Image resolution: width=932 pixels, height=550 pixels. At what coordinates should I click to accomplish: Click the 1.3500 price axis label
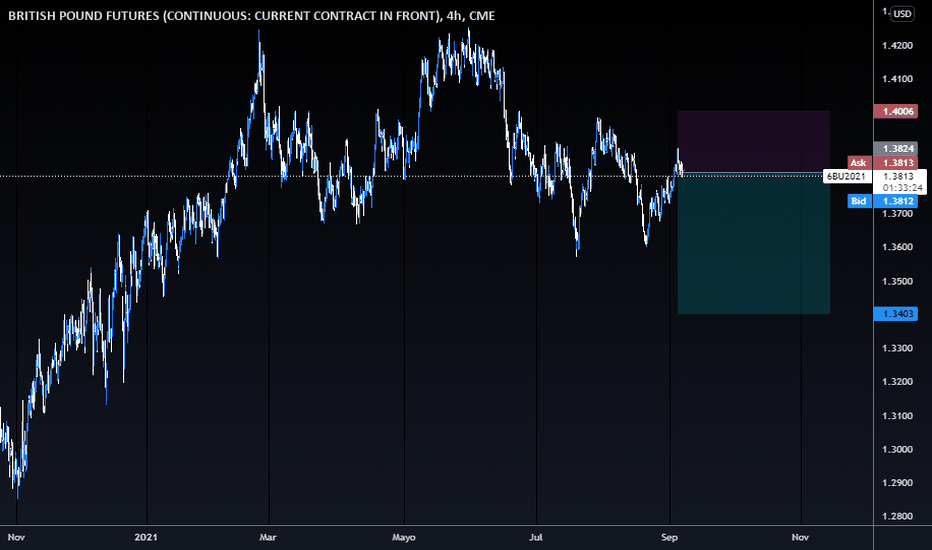pyautogui.click(x=898, y=281)
